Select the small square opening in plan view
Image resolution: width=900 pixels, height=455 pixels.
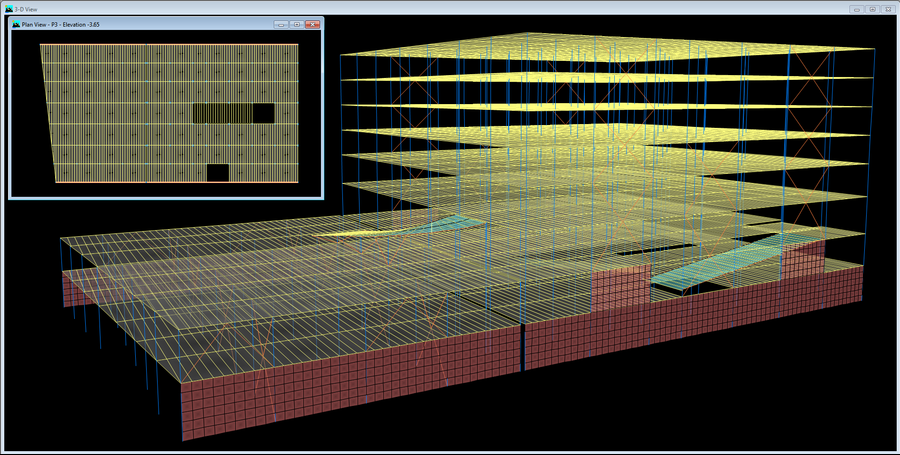(217, 173)
